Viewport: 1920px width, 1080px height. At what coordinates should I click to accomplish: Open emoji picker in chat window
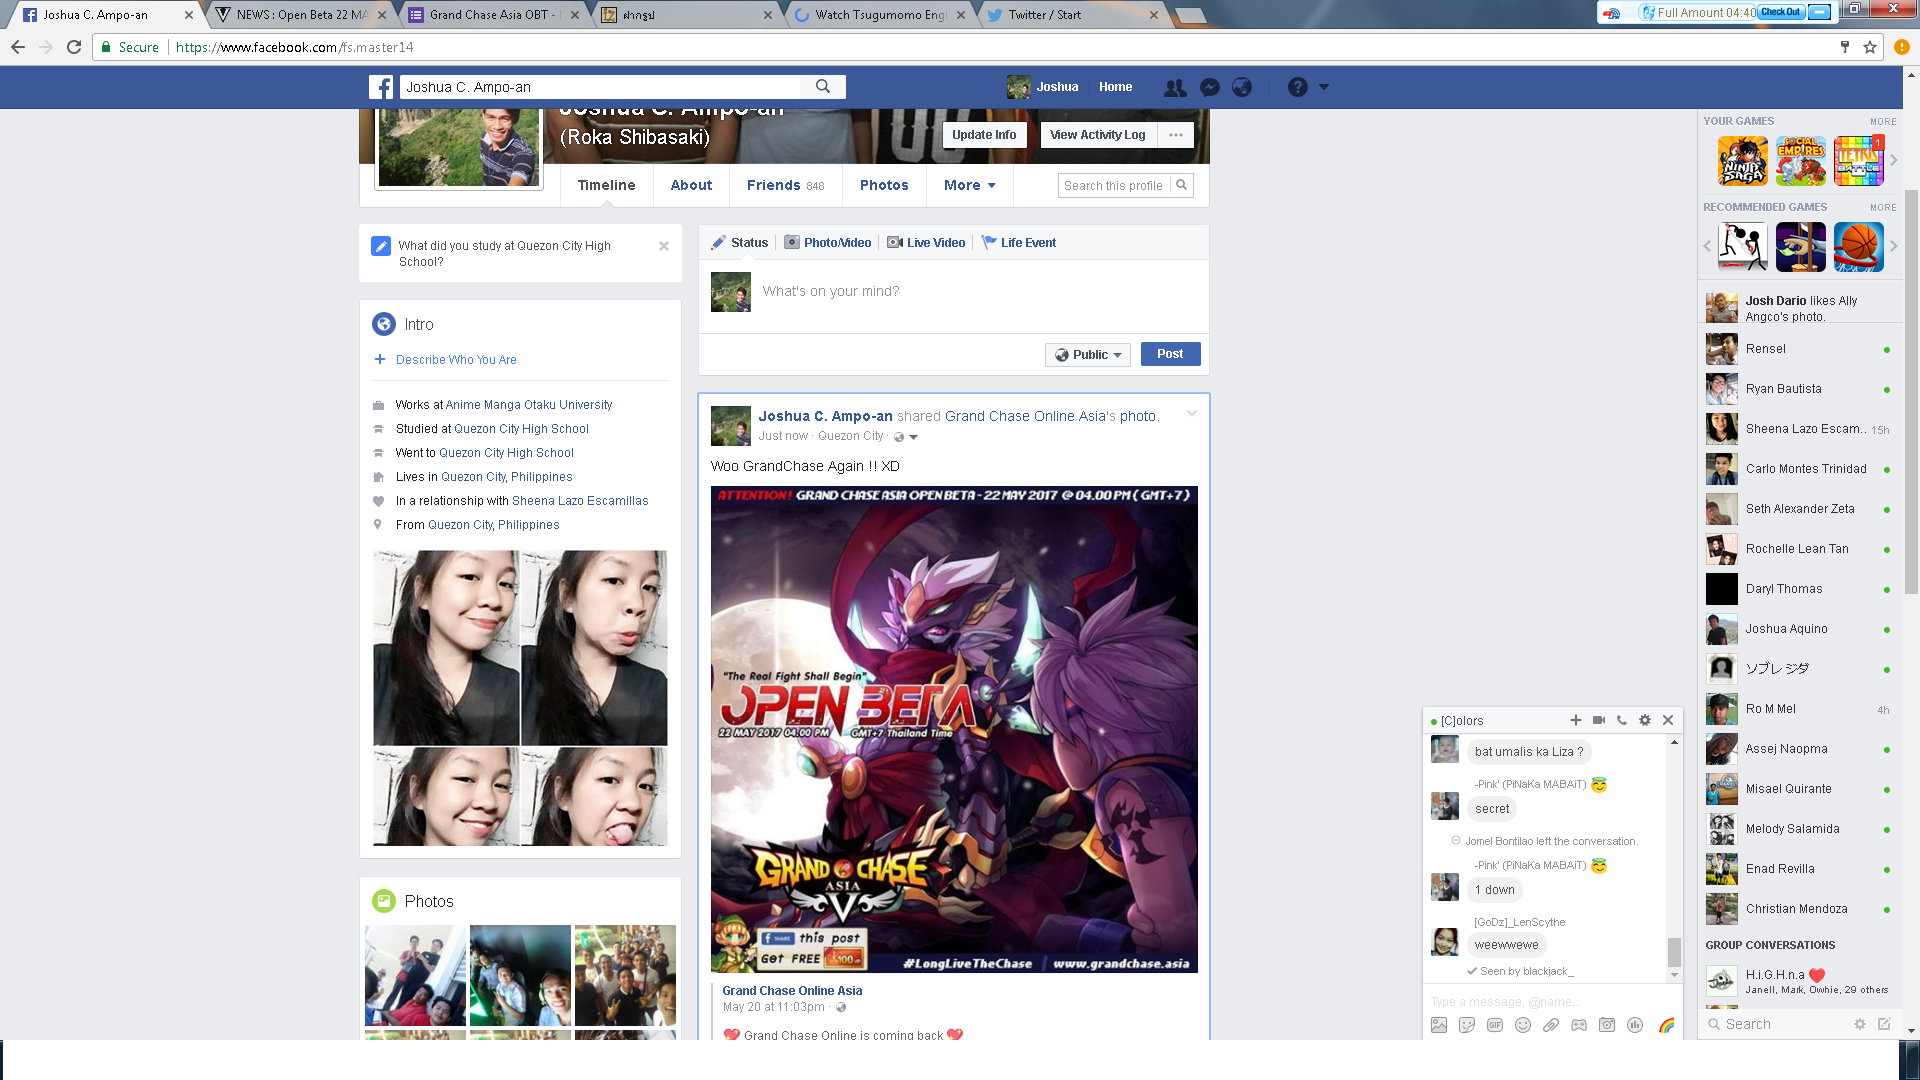tap(1522, 1025)
